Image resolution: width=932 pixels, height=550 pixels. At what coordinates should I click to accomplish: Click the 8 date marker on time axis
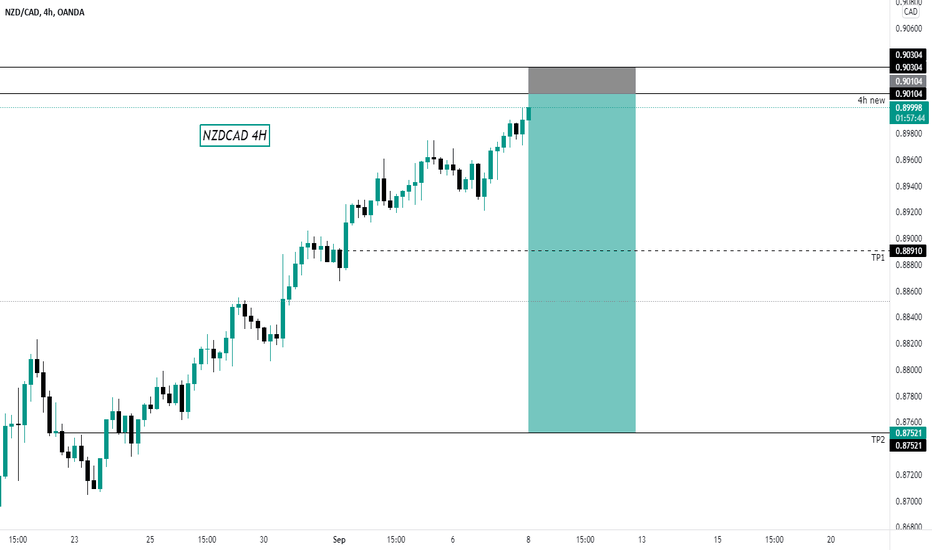(528, 540)
